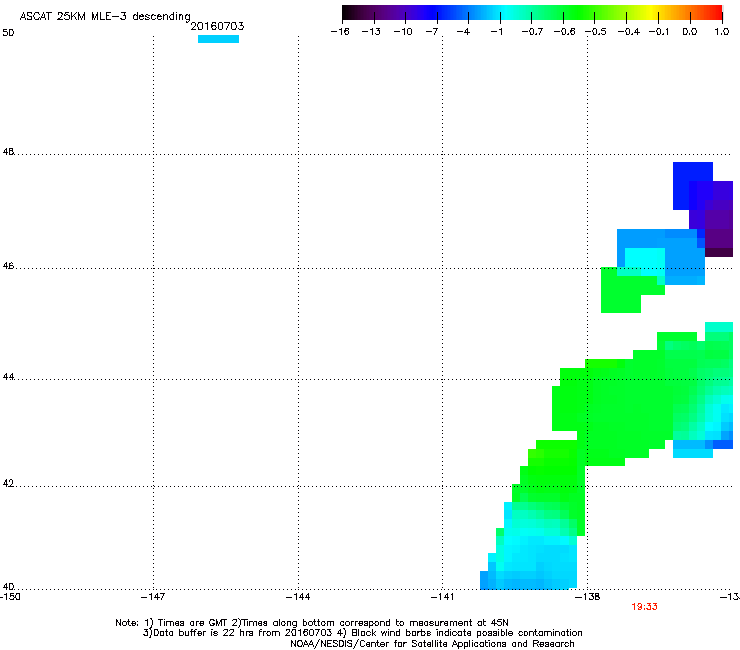Click the rainbow color scale bar
Viewport: 740px width, 650px height.
tap(532, 13)
